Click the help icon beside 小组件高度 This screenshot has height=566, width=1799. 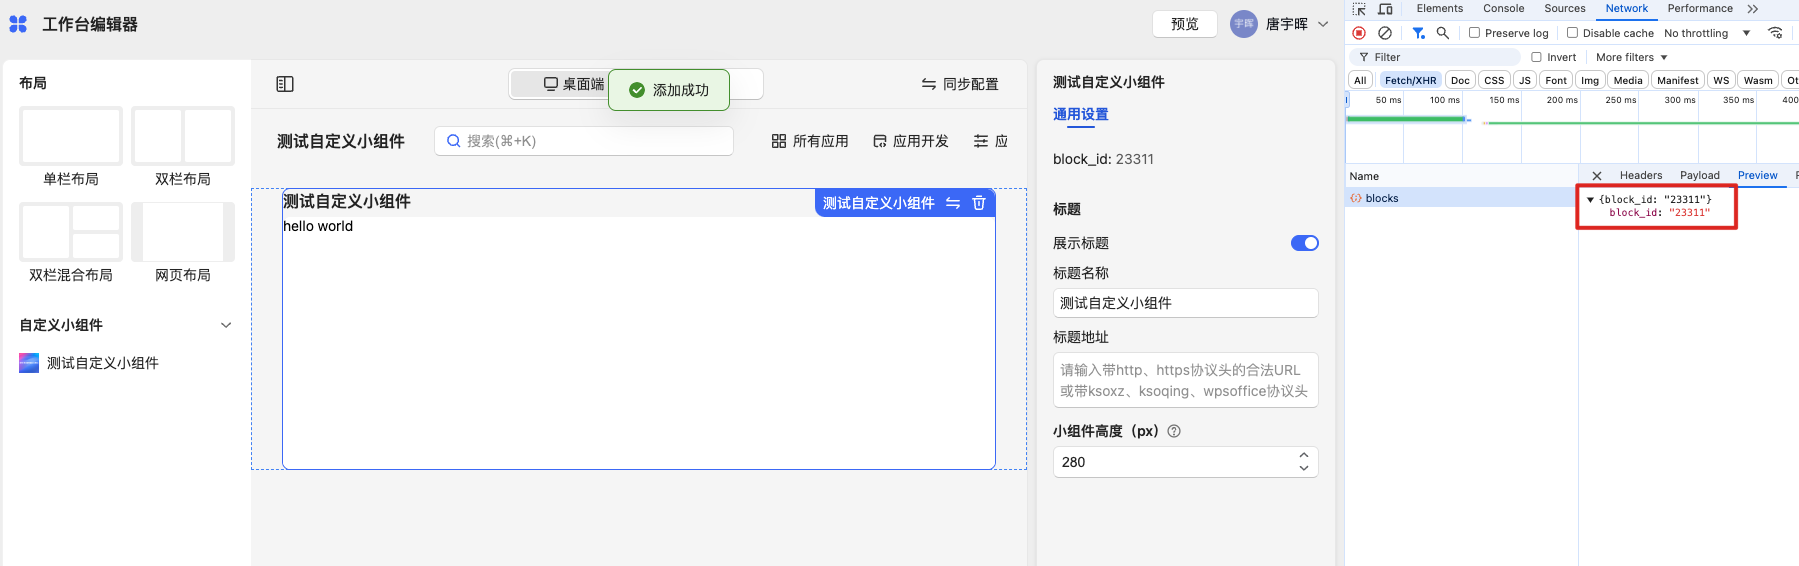[1174, 431]
